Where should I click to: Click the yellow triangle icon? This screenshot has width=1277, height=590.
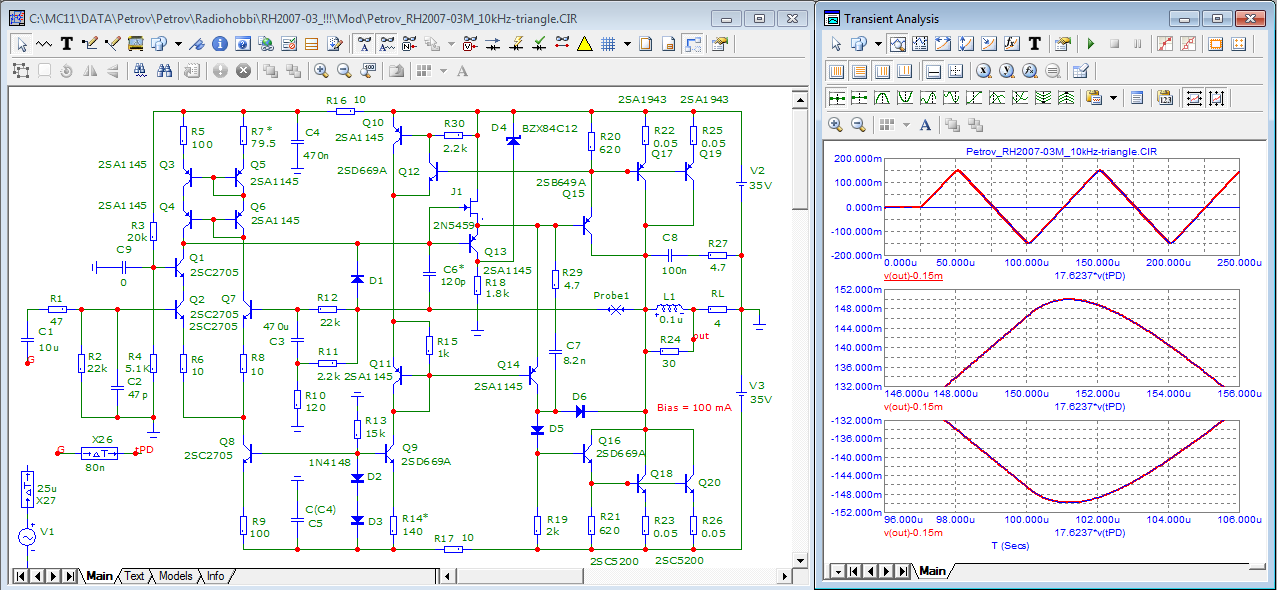click(585, 44)
